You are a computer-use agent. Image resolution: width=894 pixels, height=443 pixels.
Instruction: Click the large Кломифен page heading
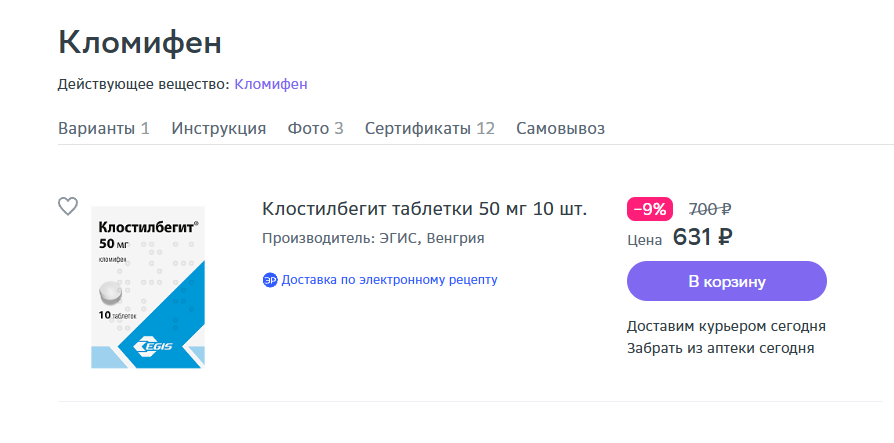click(140, 43)
